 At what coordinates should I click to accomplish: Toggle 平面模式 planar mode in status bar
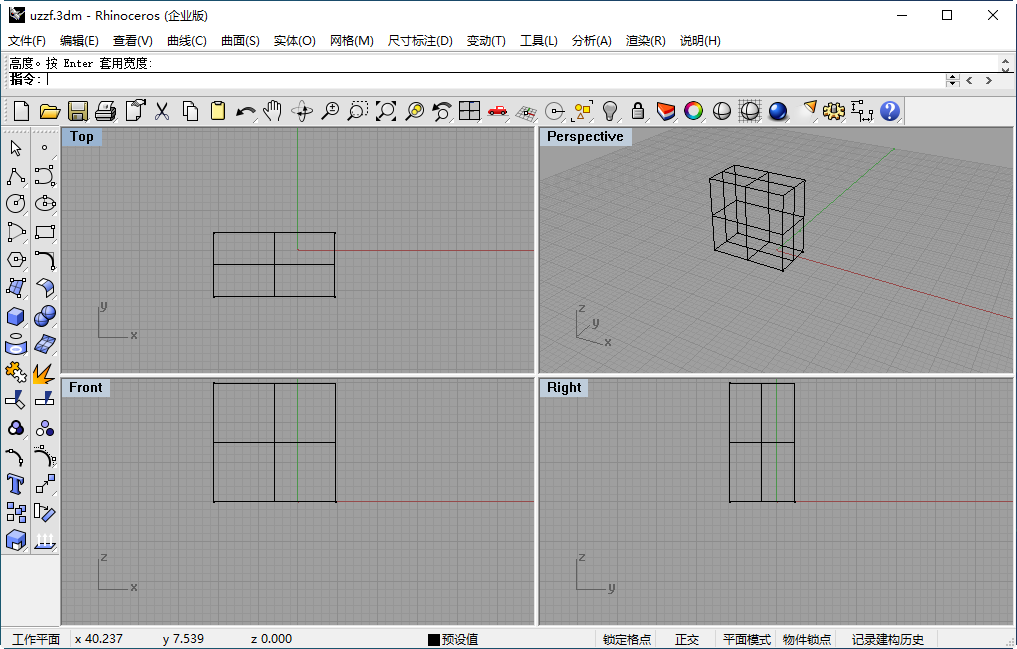click(747, 639)
